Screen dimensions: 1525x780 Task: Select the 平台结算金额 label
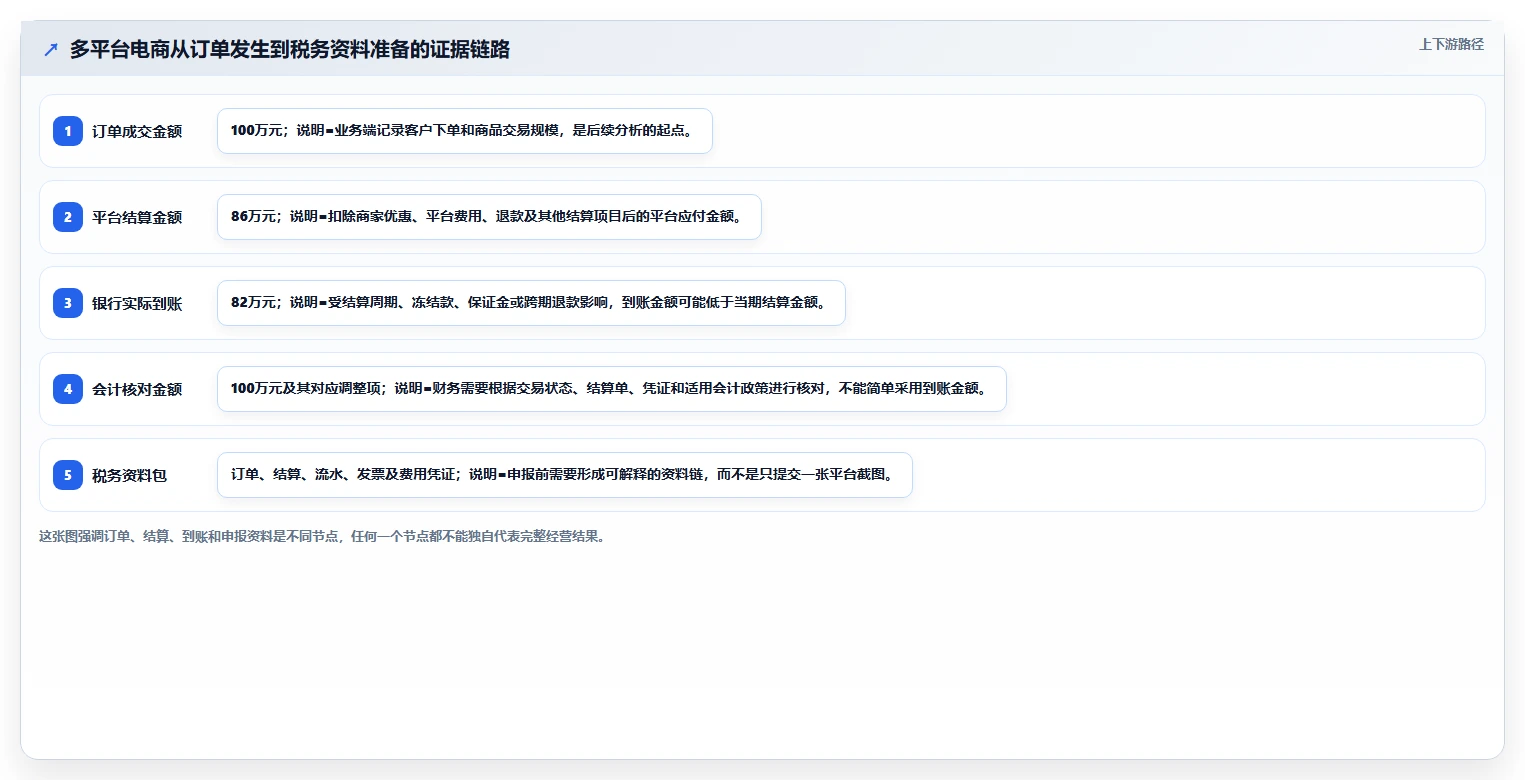coord(137,217)
